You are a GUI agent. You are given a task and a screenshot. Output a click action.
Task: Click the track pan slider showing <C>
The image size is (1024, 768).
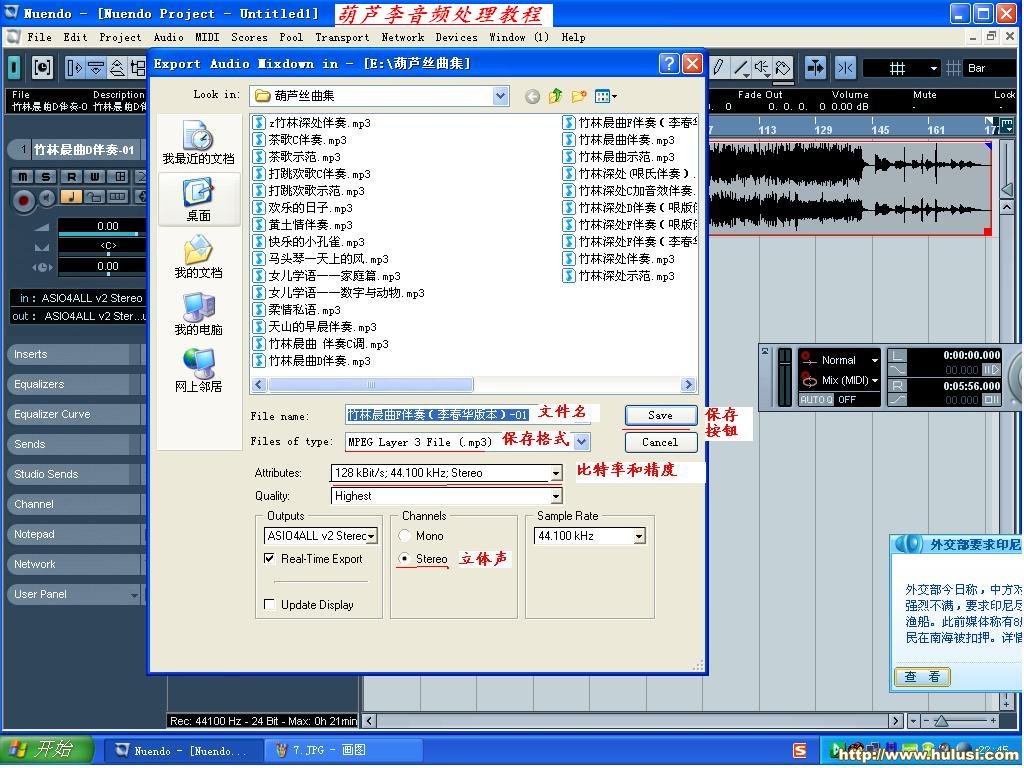(102, 246)
